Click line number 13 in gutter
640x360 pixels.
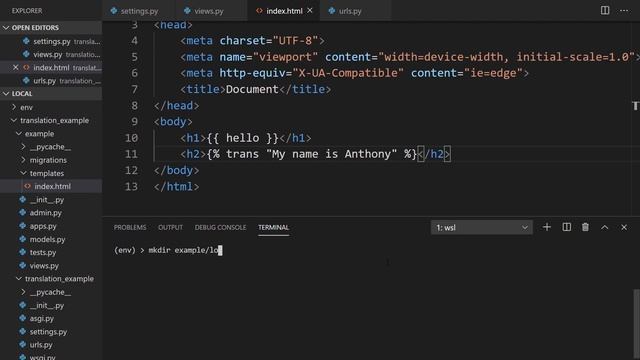[x=131, y=187]
